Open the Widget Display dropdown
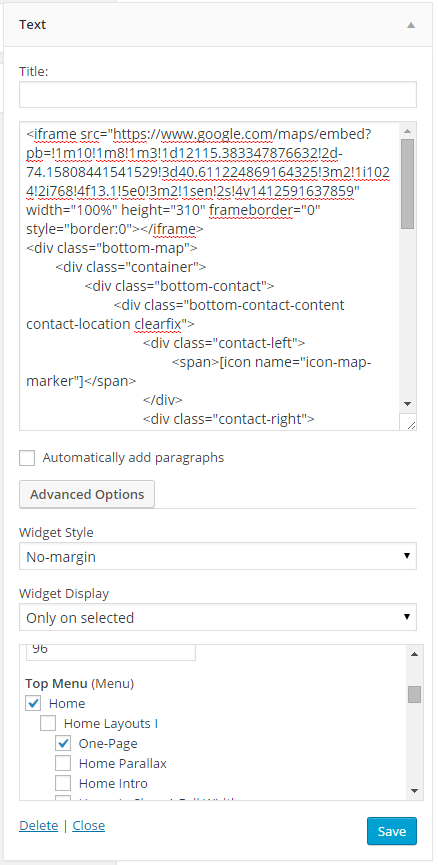Viewport: 438px width, 865px height. (218, 617)
